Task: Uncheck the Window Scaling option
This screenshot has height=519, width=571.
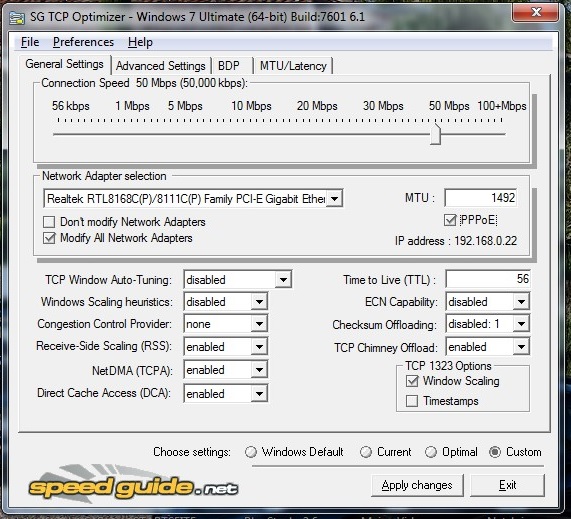Action: click(412, 381)
